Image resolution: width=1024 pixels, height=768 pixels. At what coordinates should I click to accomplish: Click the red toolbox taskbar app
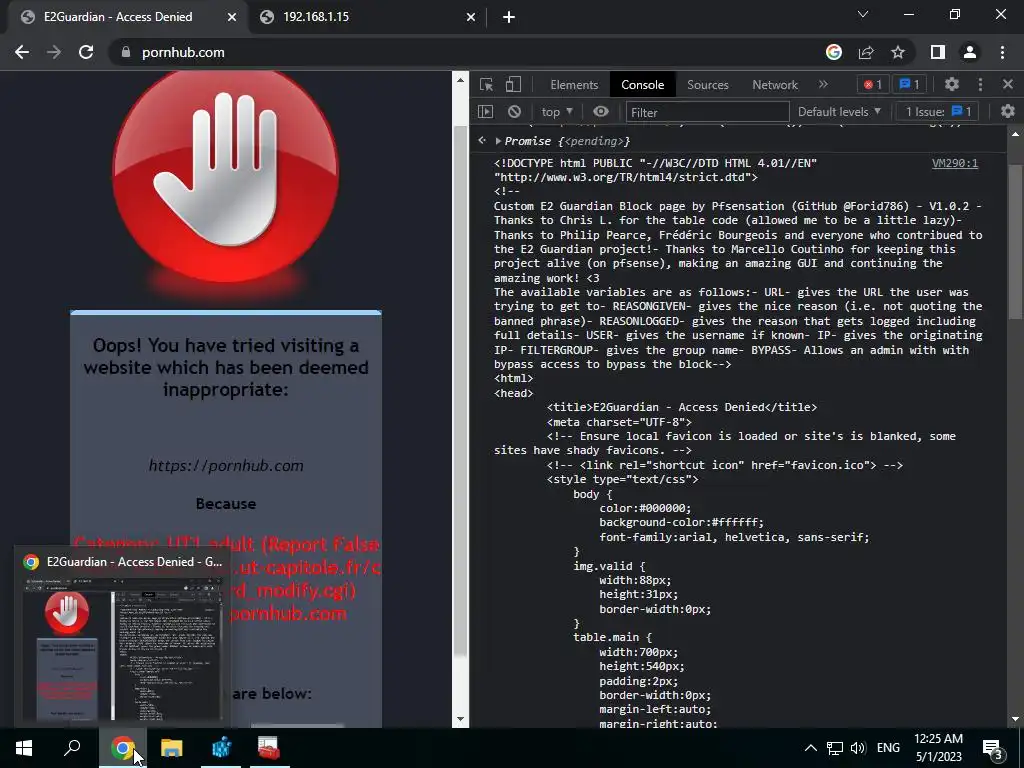click(268, 748)
